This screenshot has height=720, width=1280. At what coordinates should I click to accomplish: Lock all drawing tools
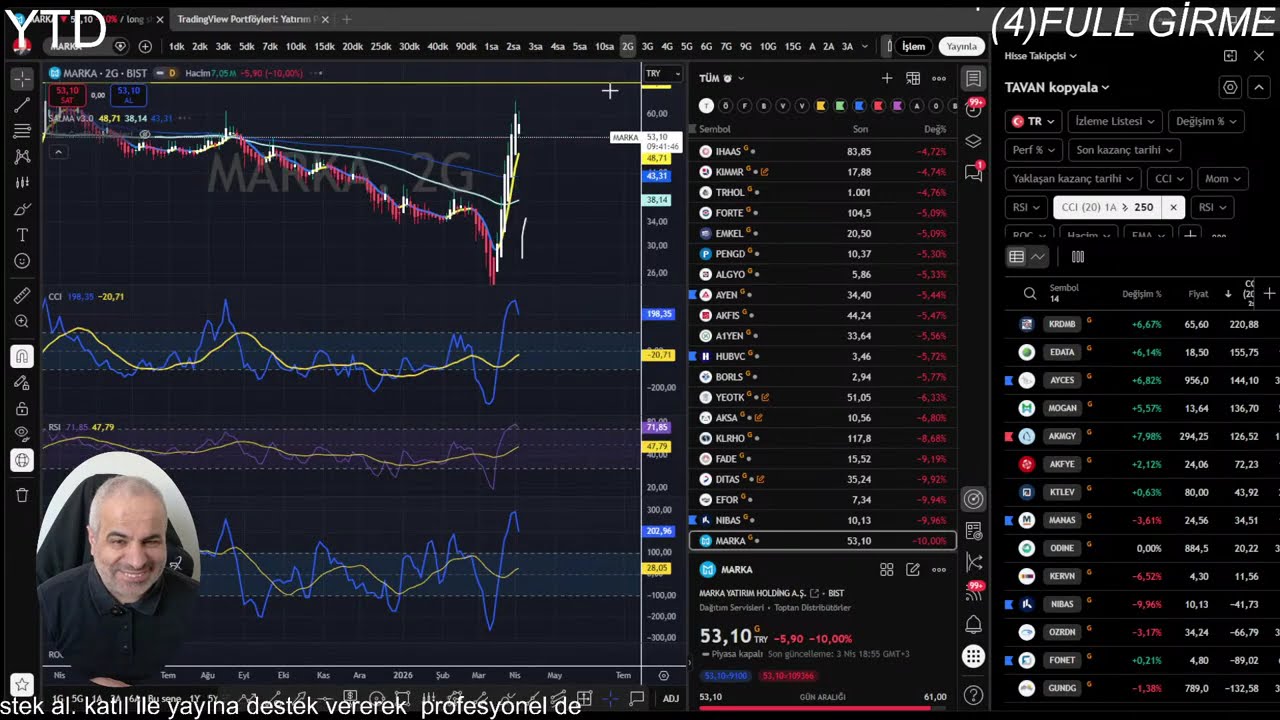click(x=22, y=408)
